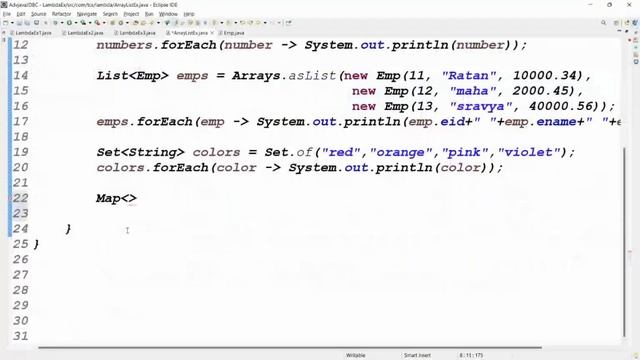This screenshot has width=640, height=360.
Task: Click the Save All toolbar icon
Action: [27, 23]
